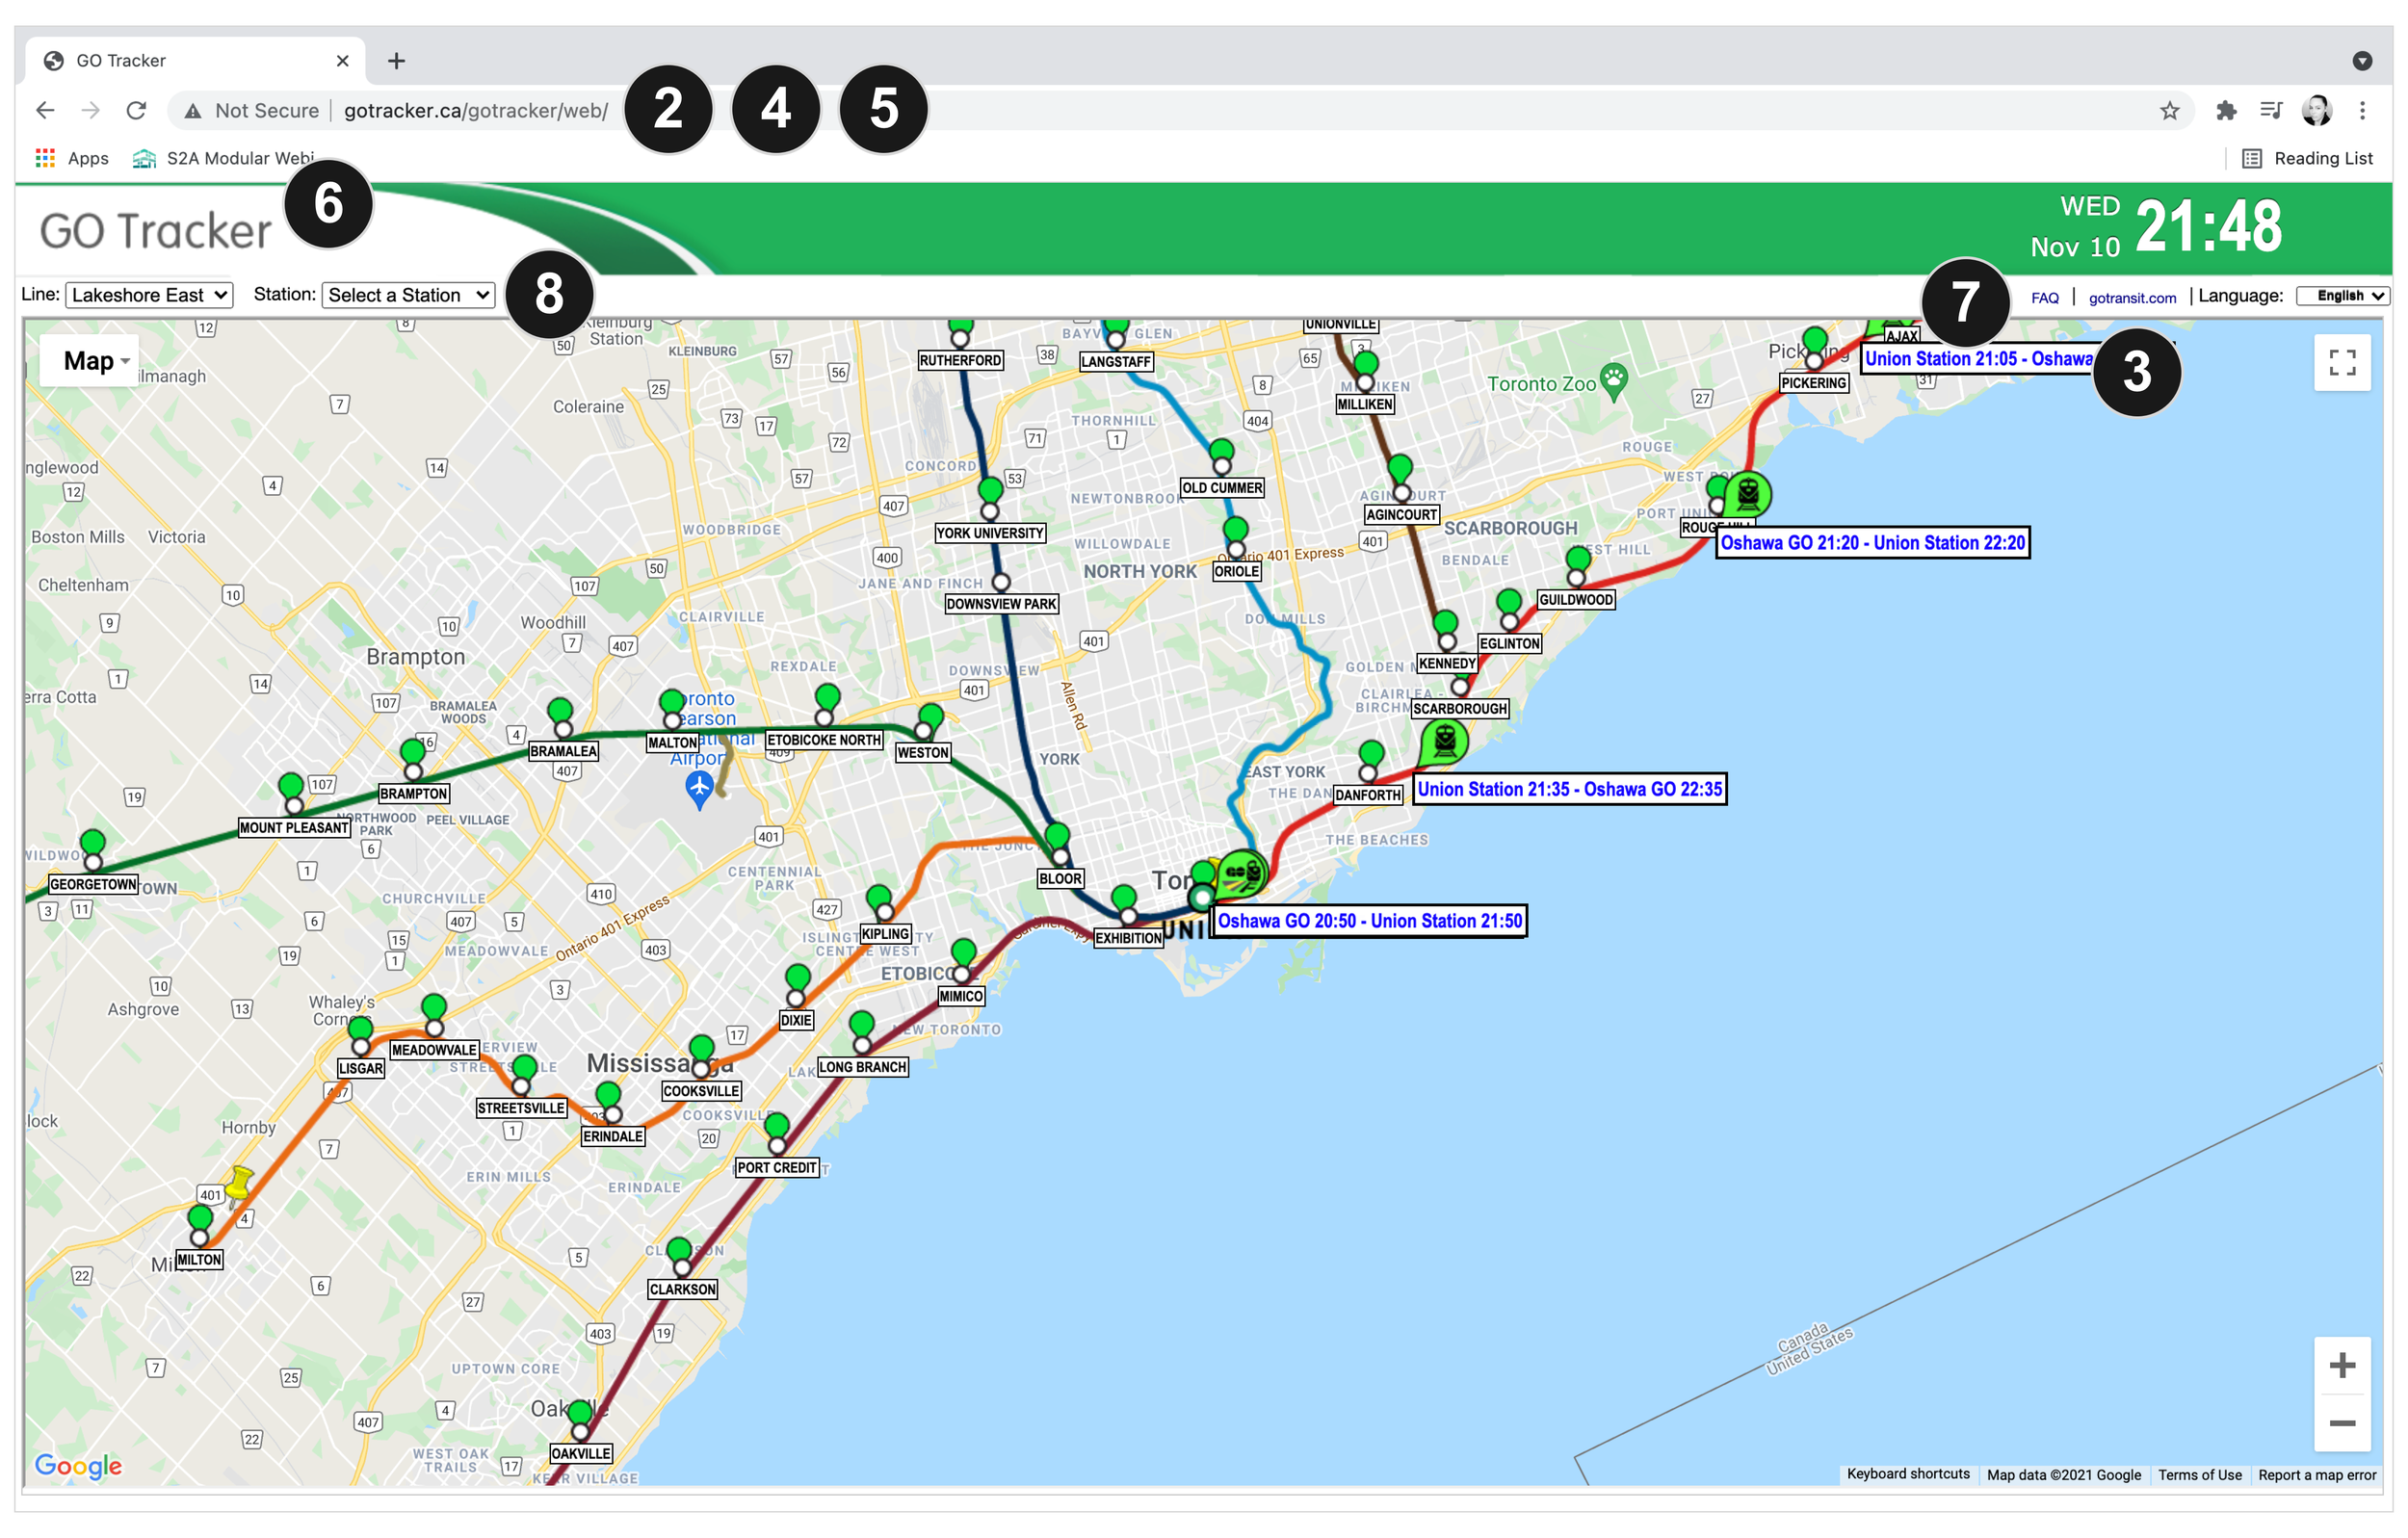Open the Select a Station dropdown
The image size is (2408, 1538).
click(408, 295)
